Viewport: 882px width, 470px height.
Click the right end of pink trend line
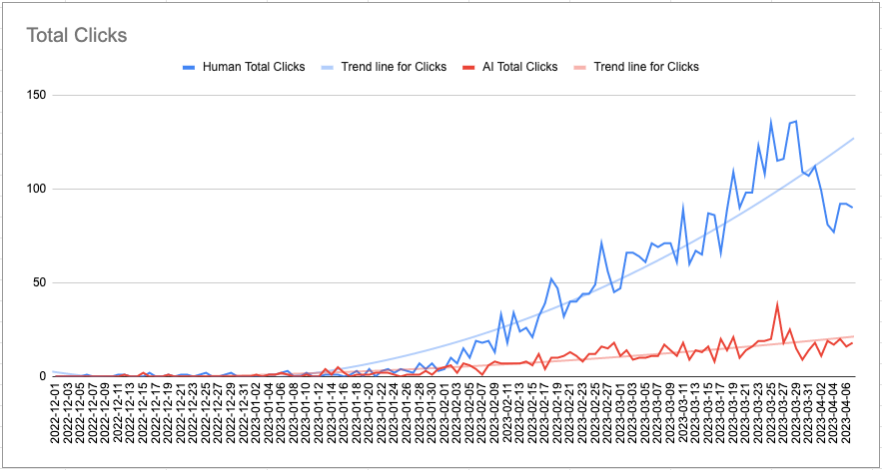855,336
